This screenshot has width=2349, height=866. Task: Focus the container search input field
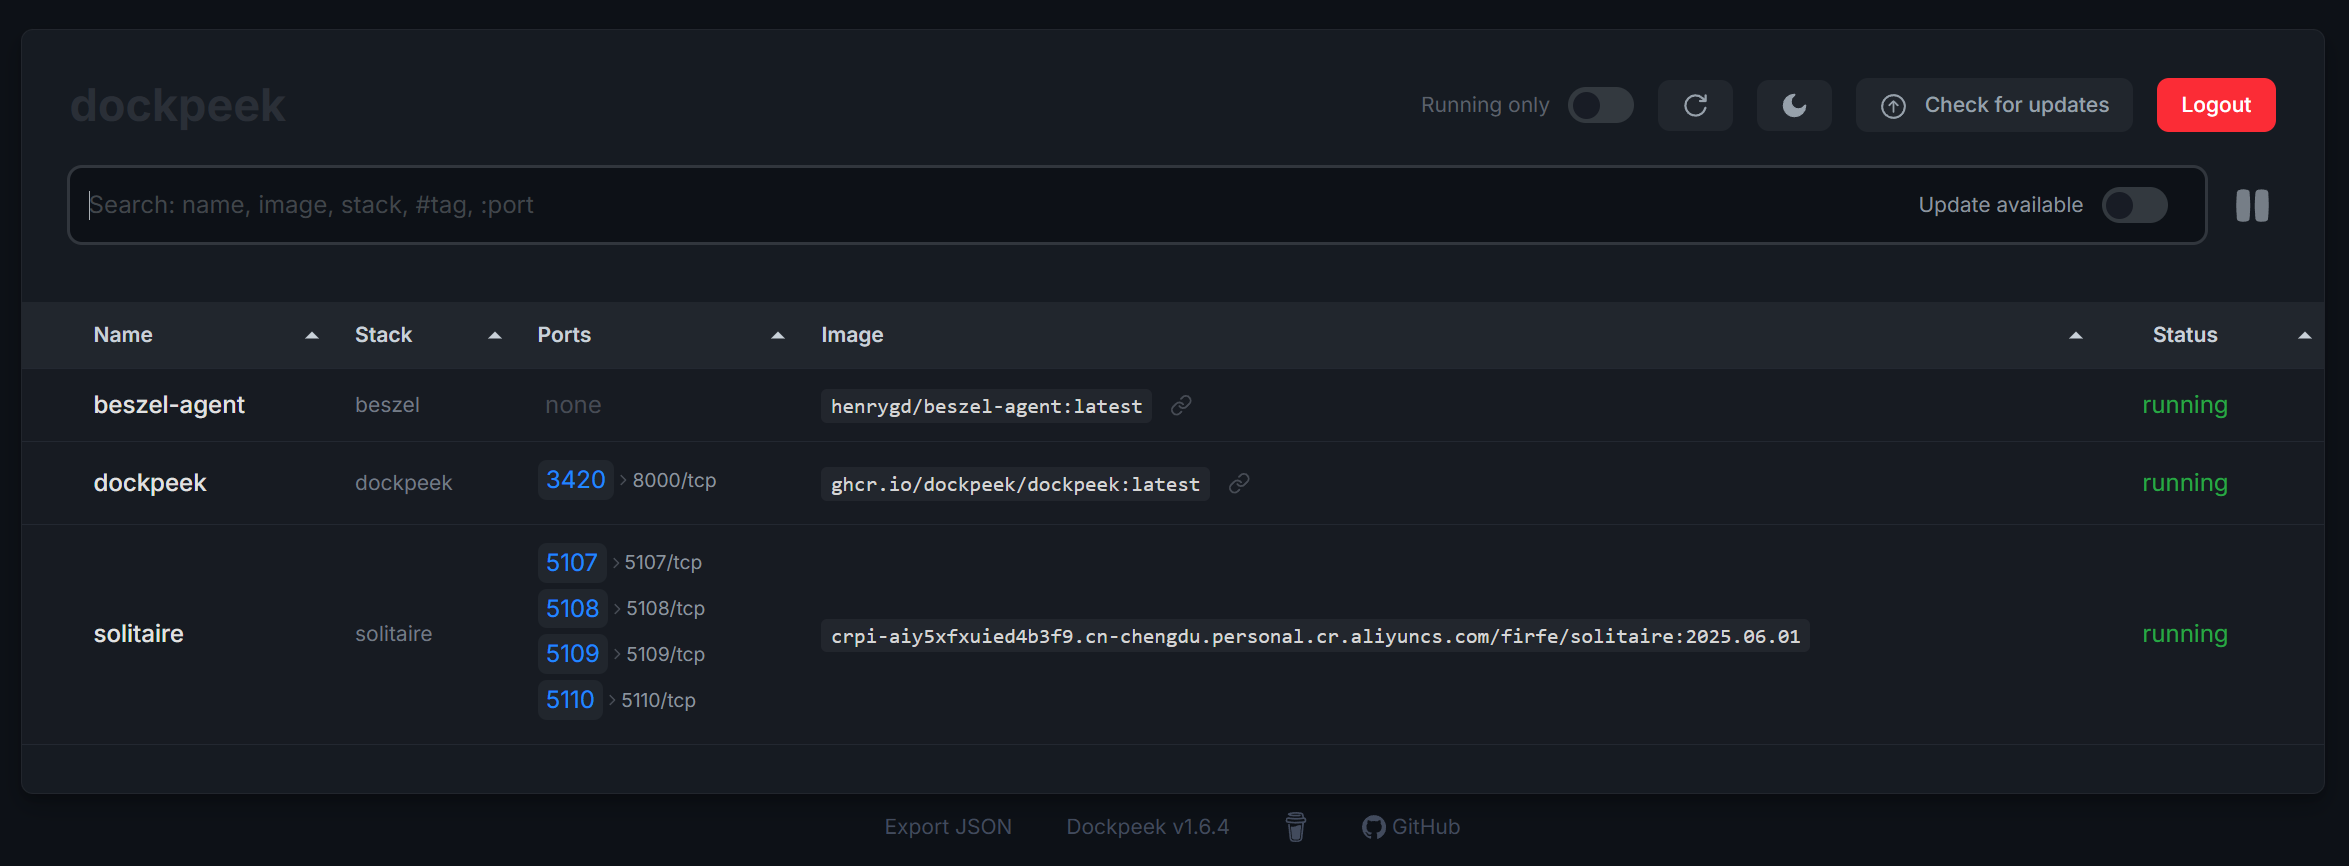(x=900, y=205)
